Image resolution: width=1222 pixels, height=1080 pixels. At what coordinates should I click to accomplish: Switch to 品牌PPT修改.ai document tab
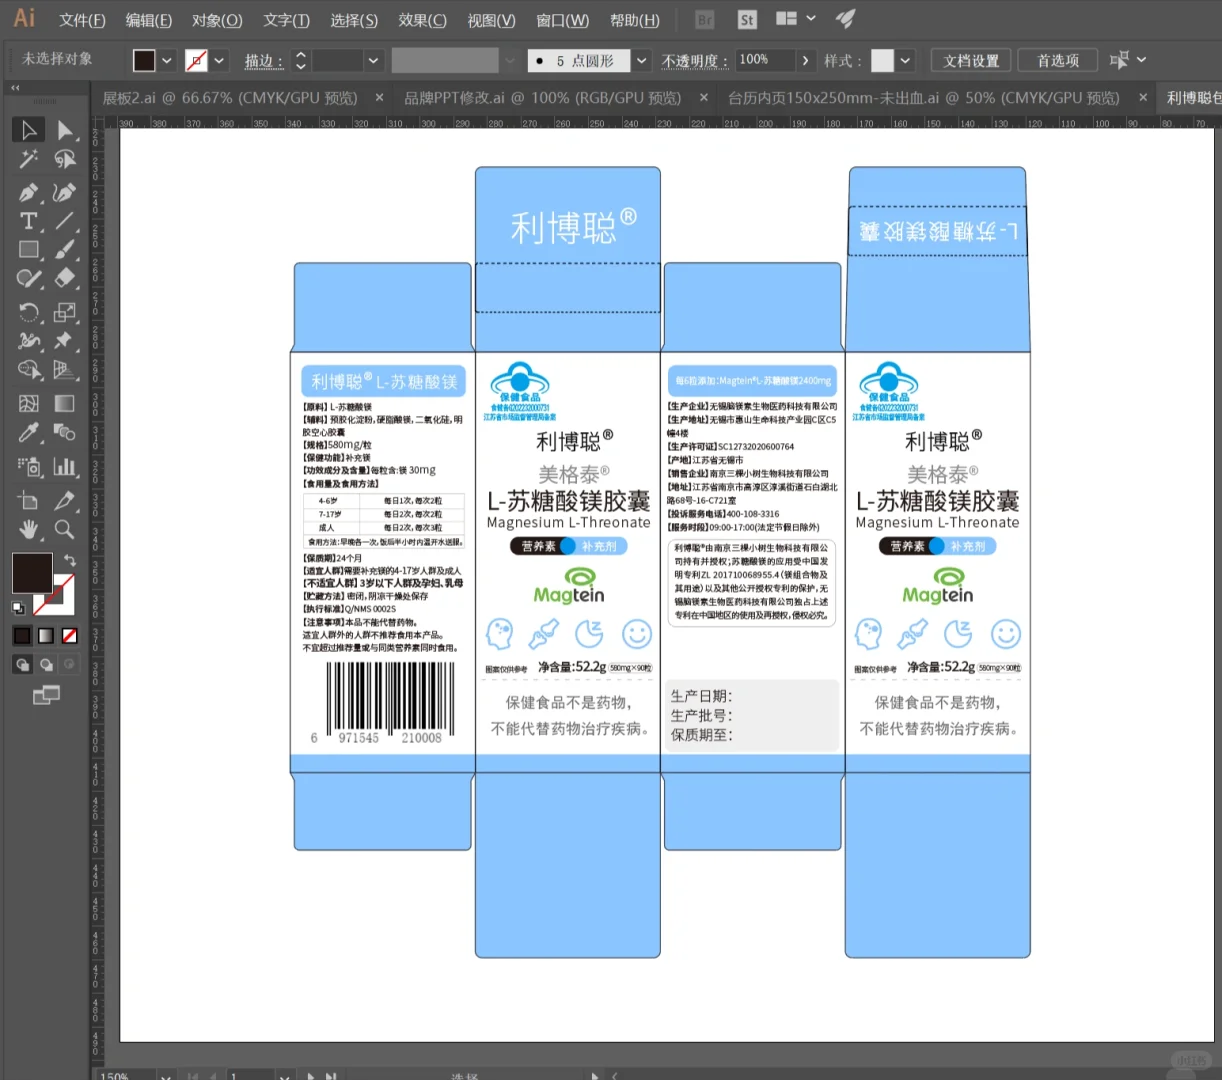click(x=542, y=97)
